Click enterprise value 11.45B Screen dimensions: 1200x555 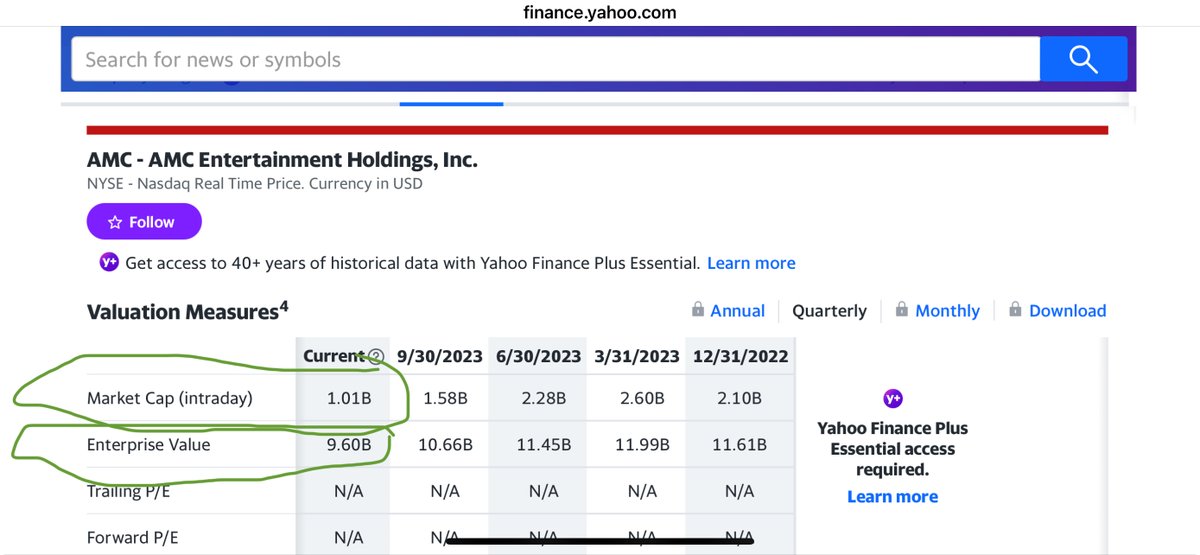544,445
